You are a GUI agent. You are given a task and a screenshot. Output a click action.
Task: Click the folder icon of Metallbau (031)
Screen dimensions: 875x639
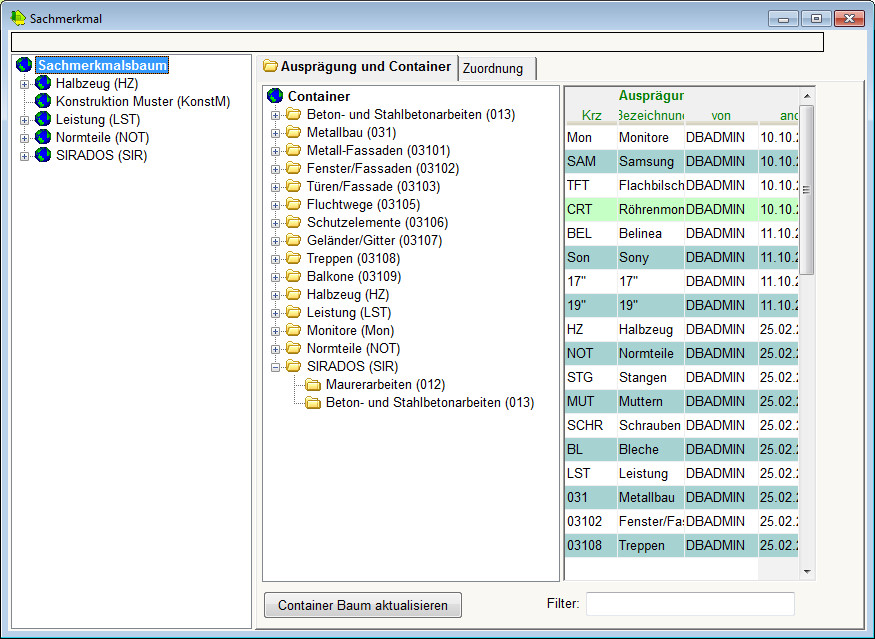coord(294,132)
